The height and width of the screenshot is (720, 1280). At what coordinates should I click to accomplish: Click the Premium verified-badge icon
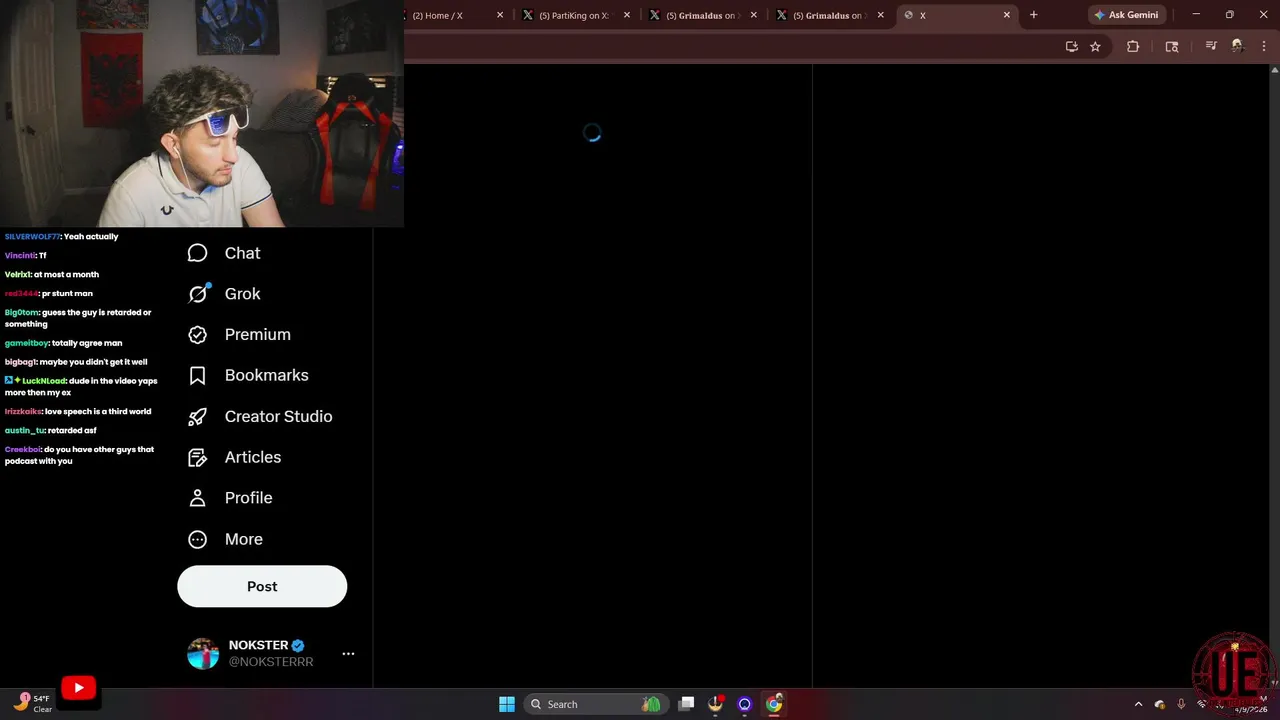pyautogui.click(x=198, y=334)
